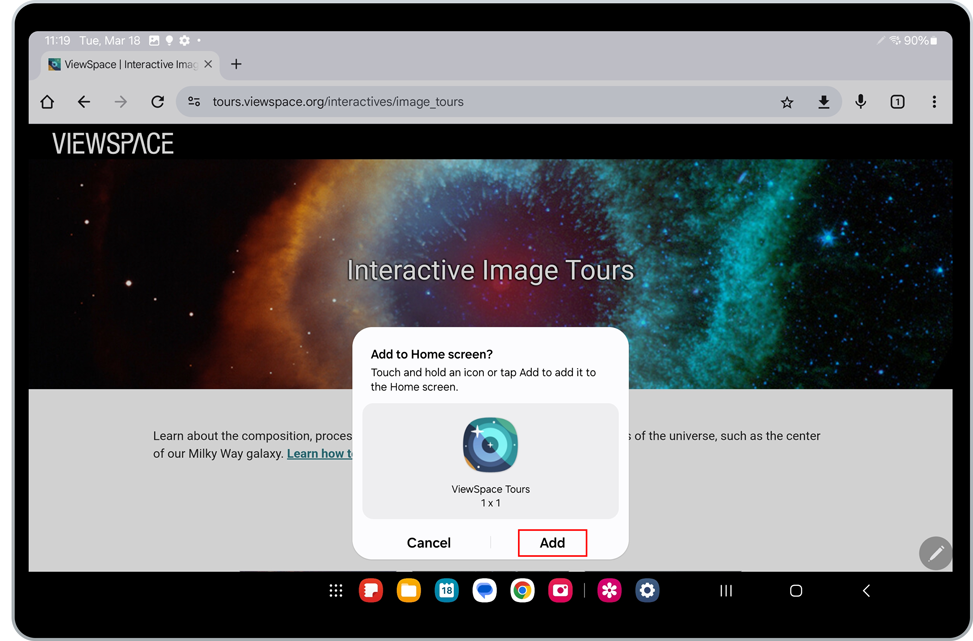Tap Add in the home screen dialog

point(552,543)
